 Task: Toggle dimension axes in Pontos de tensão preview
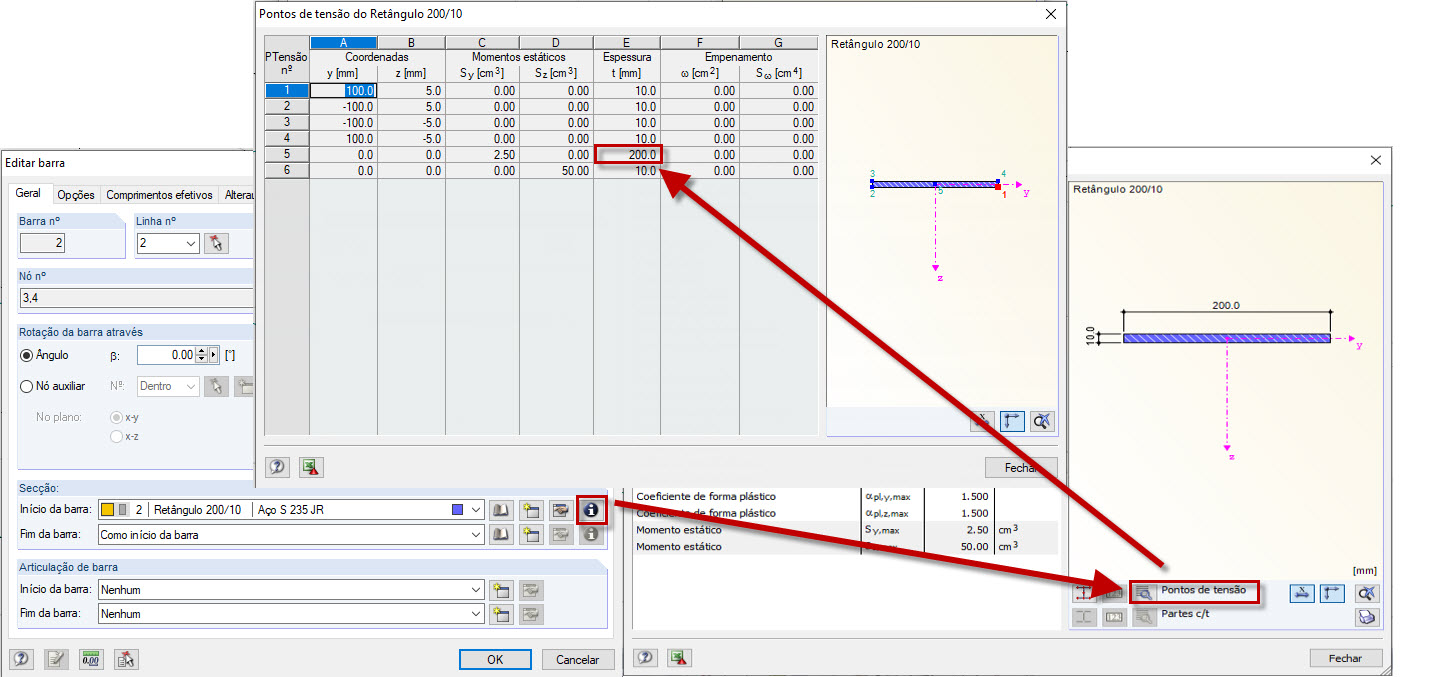click(x=1012, y=422)
